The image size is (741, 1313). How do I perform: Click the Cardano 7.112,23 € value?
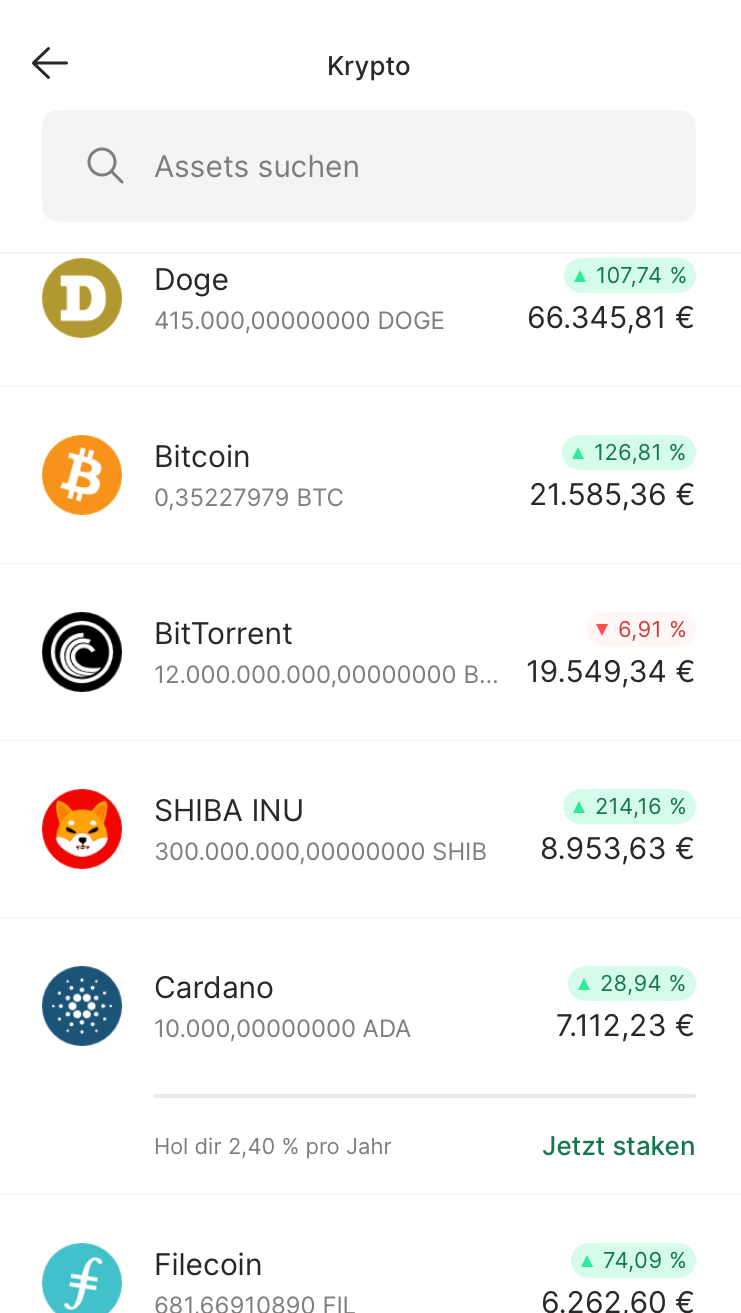point(625,1026)
